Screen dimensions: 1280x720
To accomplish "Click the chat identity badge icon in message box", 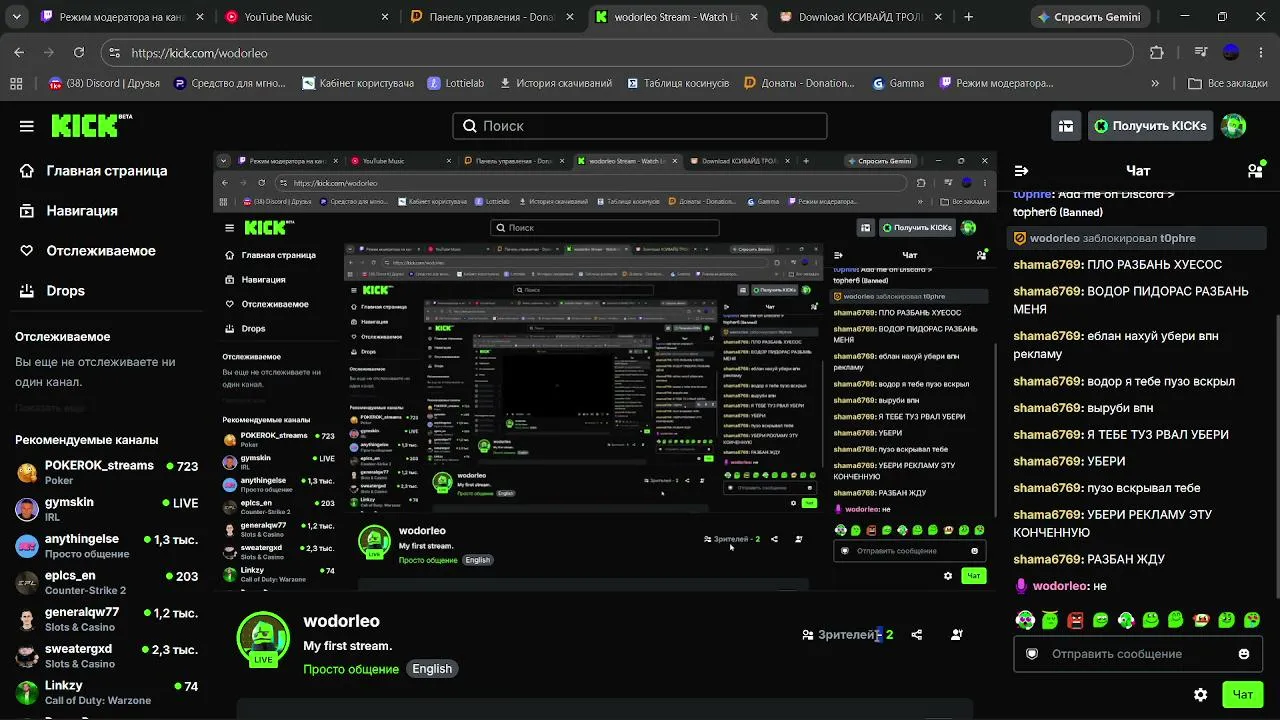I will click(x=1032, y=654).
